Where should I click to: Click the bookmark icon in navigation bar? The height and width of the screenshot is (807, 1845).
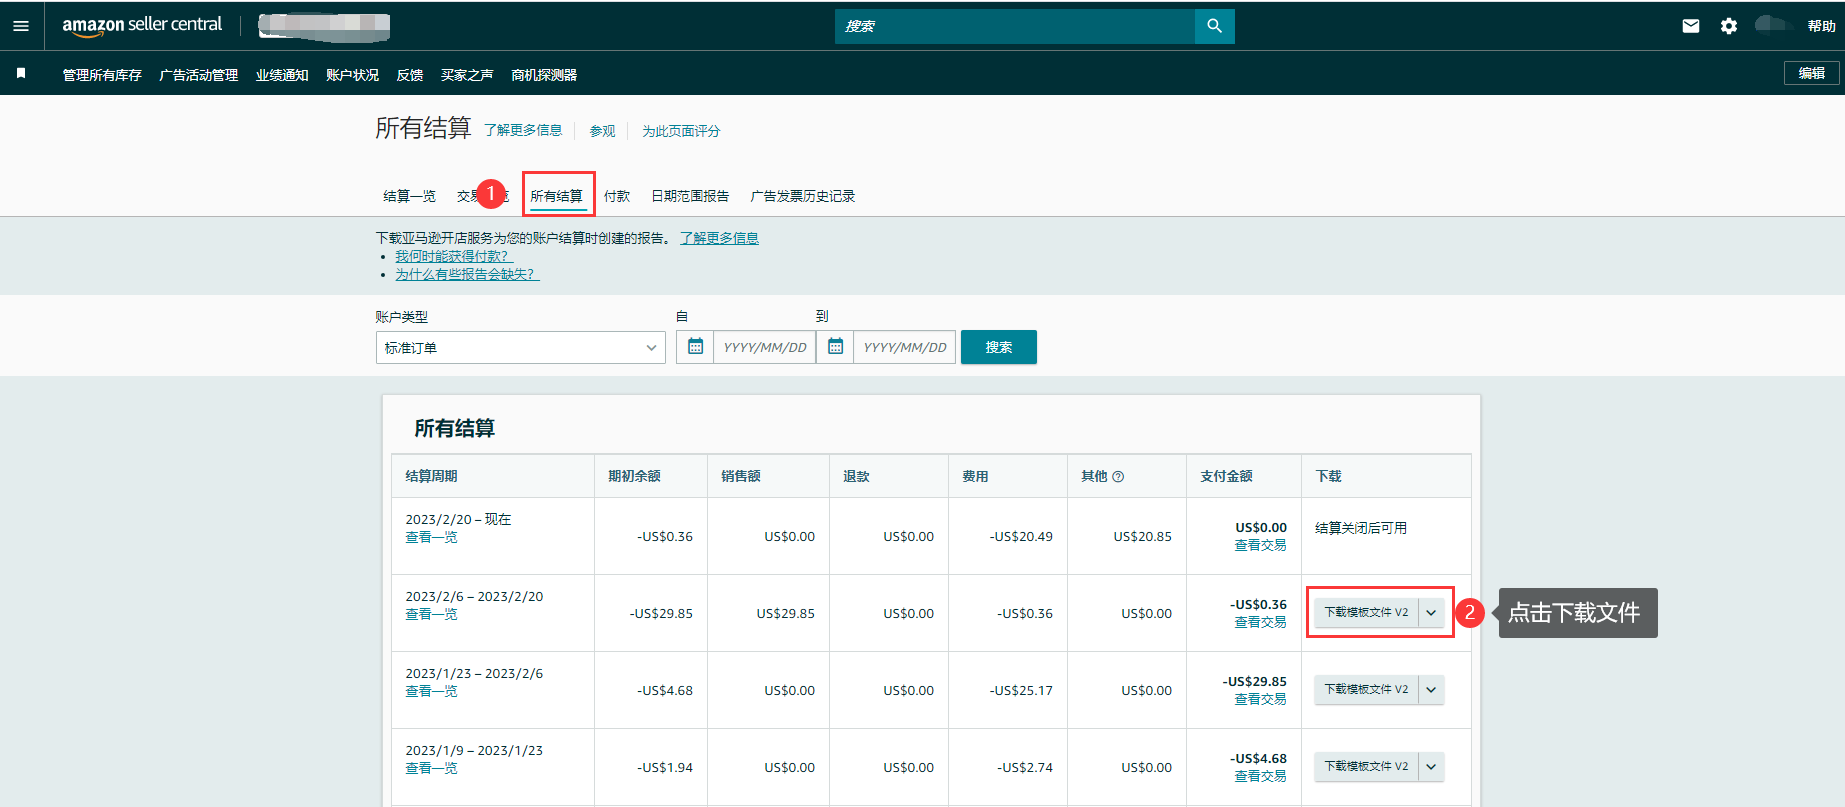[21, 74]
